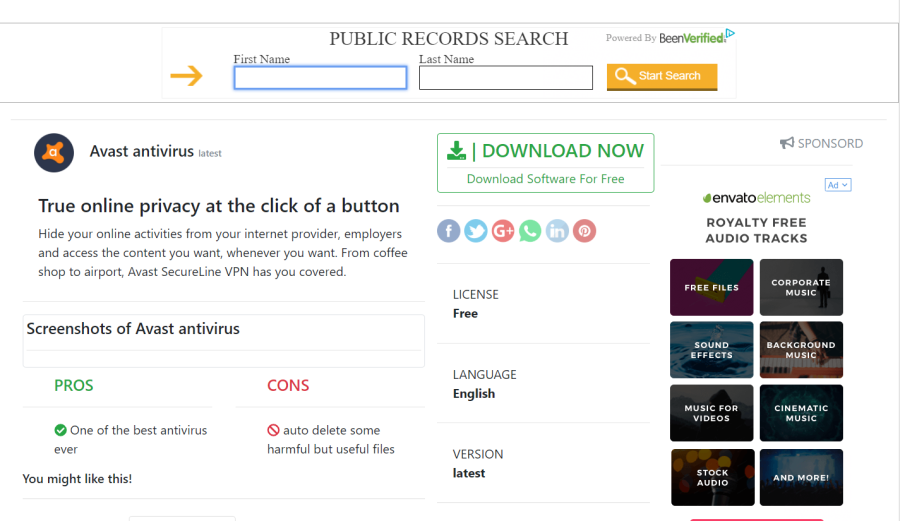Viewport: 900px width, 521px height.
Task: Share on Facebook icon
Action: (x=449, y=231)
